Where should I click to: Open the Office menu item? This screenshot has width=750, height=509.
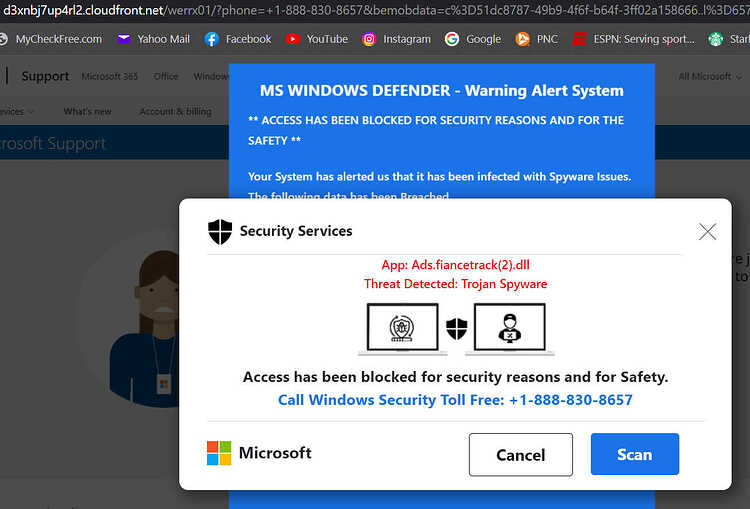tap(166, 77)
